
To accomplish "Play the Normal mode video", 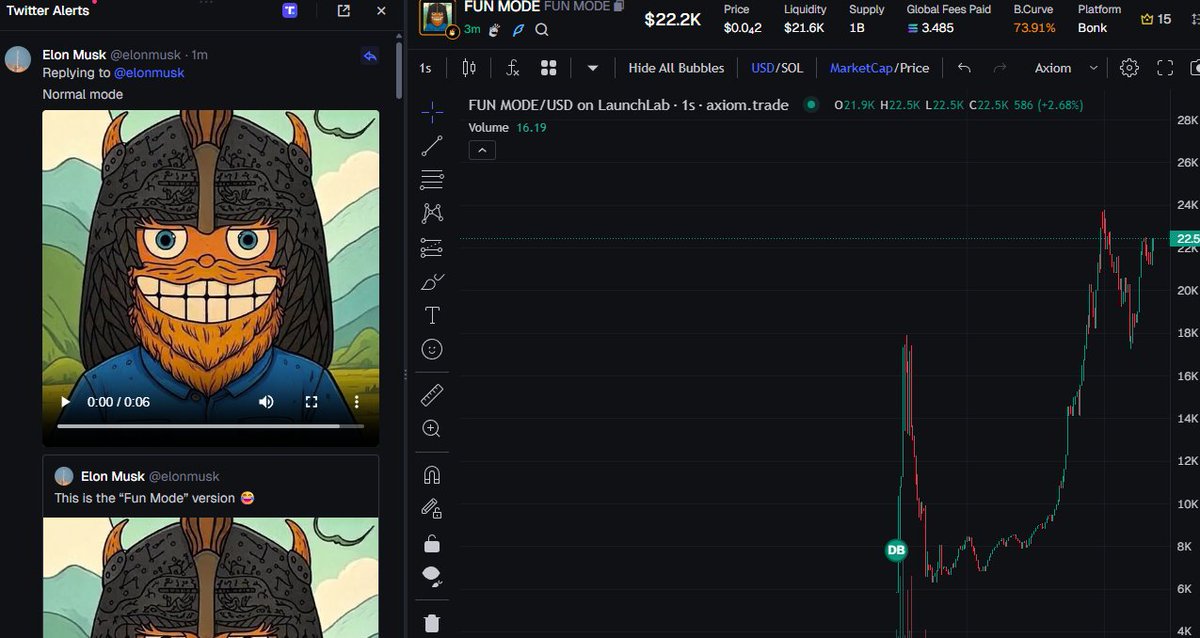I will pyautogui.click(x=65, y=402).
